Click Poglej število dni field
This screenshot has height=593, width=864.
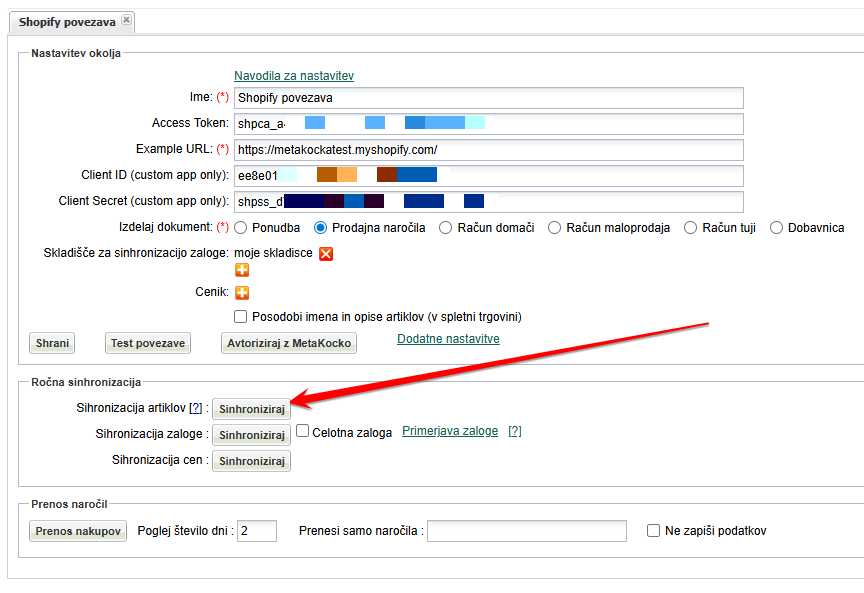coord(257,531)
